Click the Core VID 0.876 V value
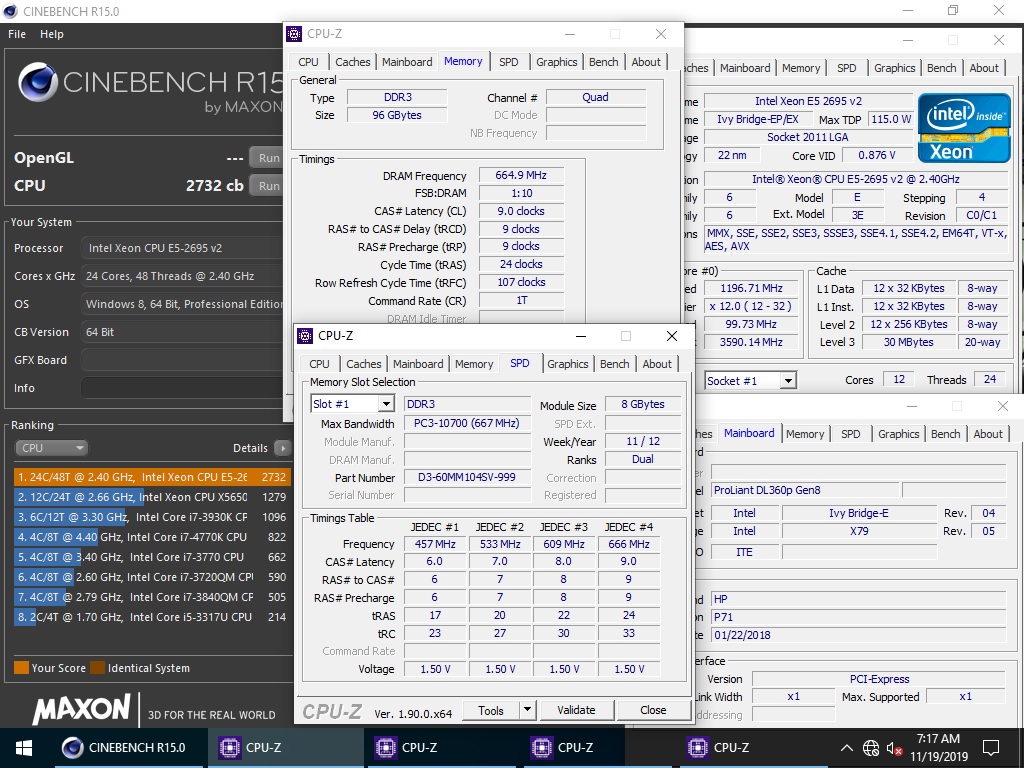This screenshot has height=768, width=1024. (876, 155)
